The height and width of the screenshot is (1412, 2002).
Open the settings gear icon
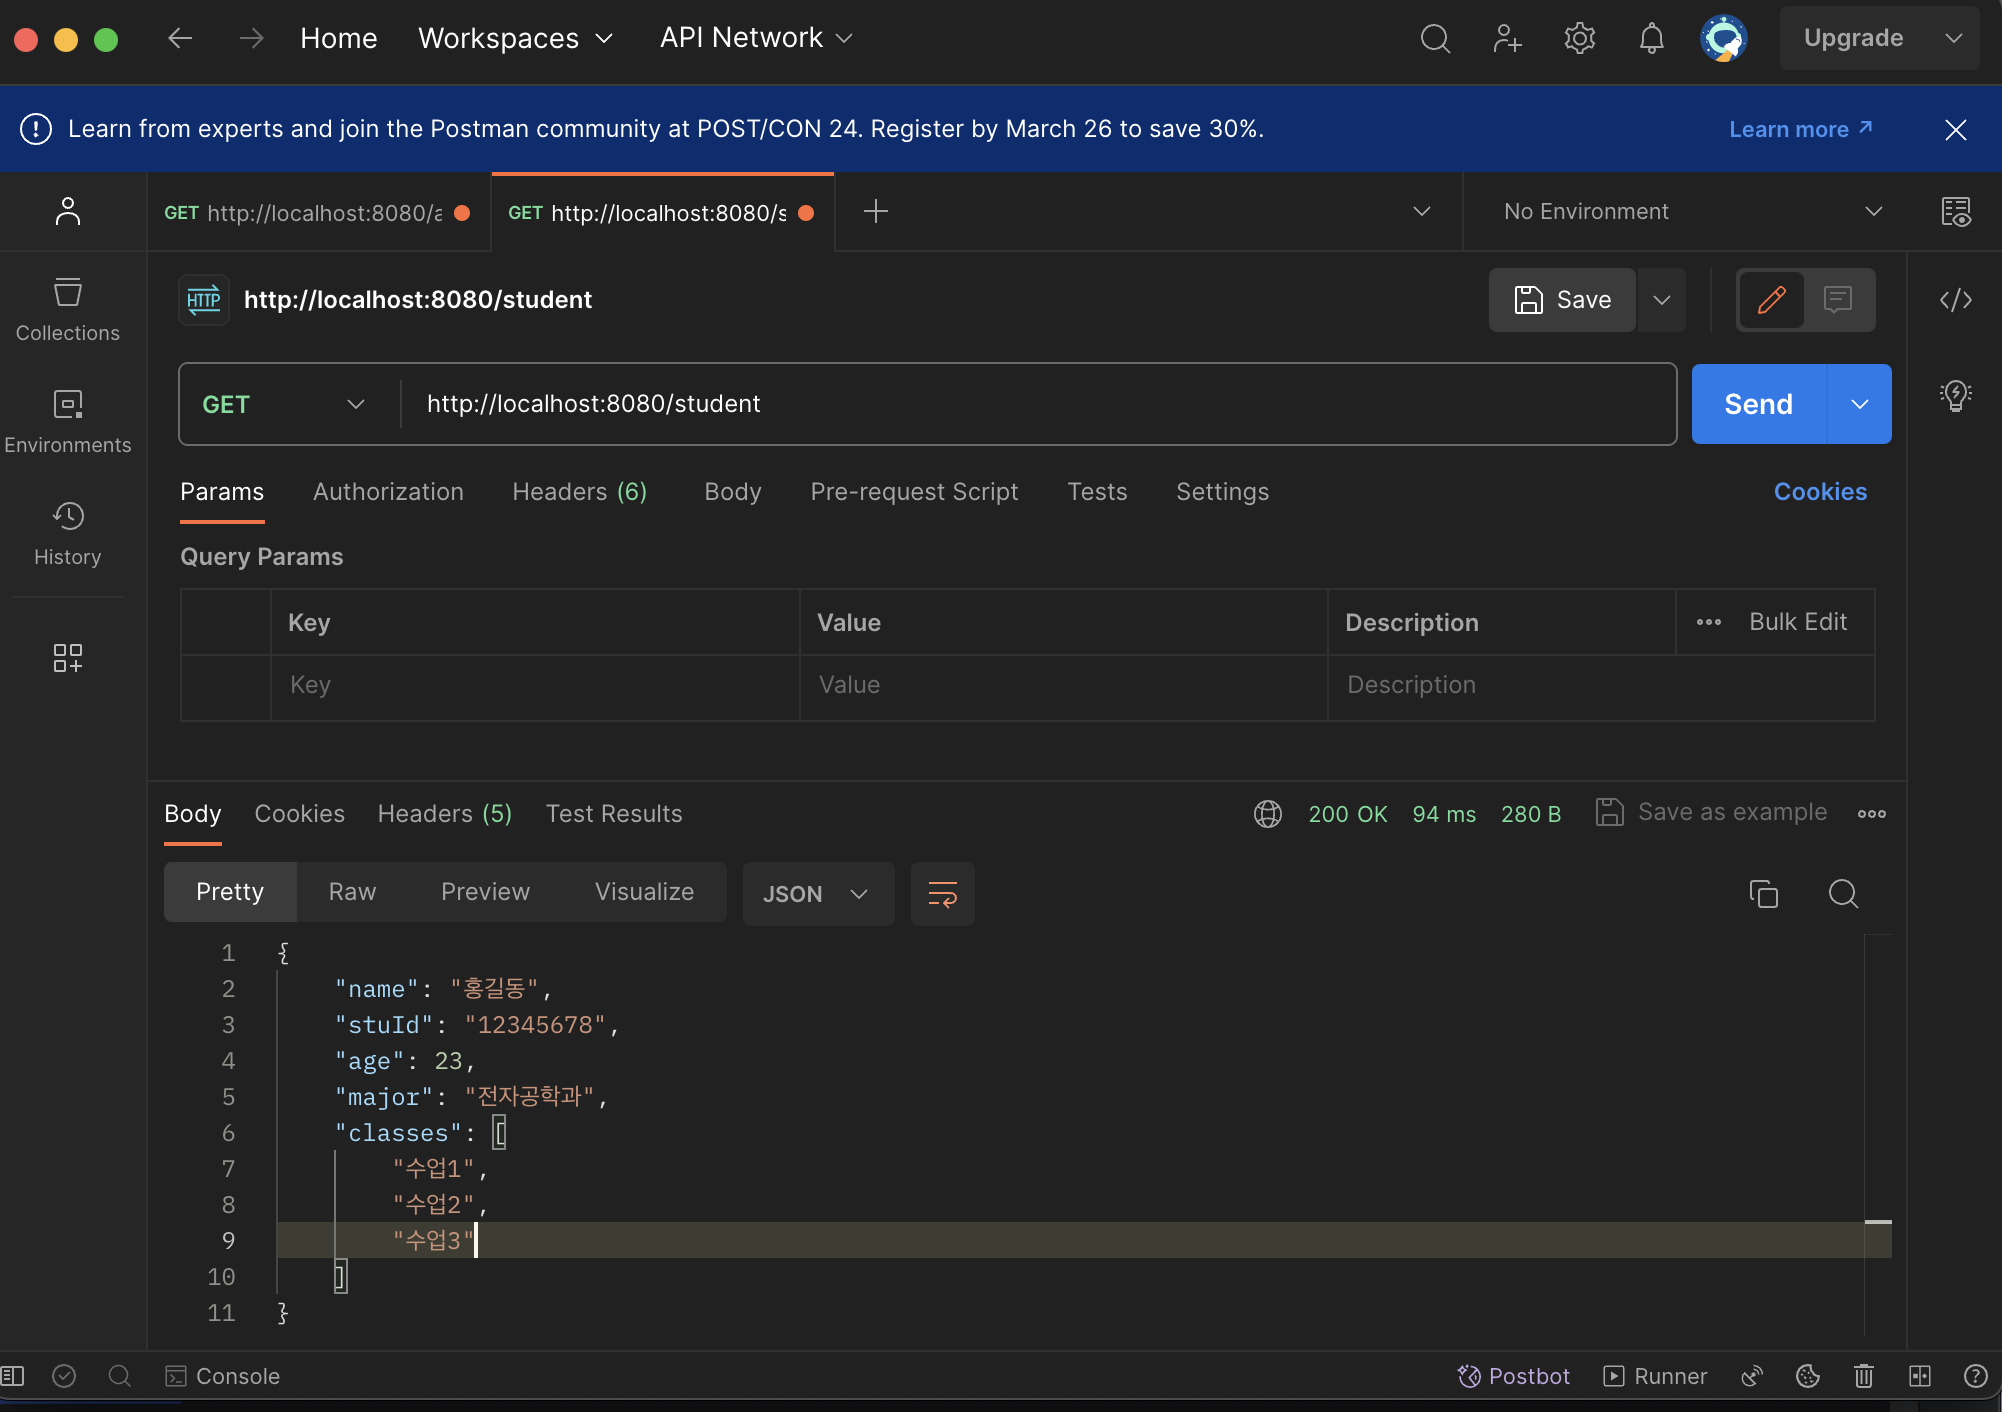click(1579, 38)
